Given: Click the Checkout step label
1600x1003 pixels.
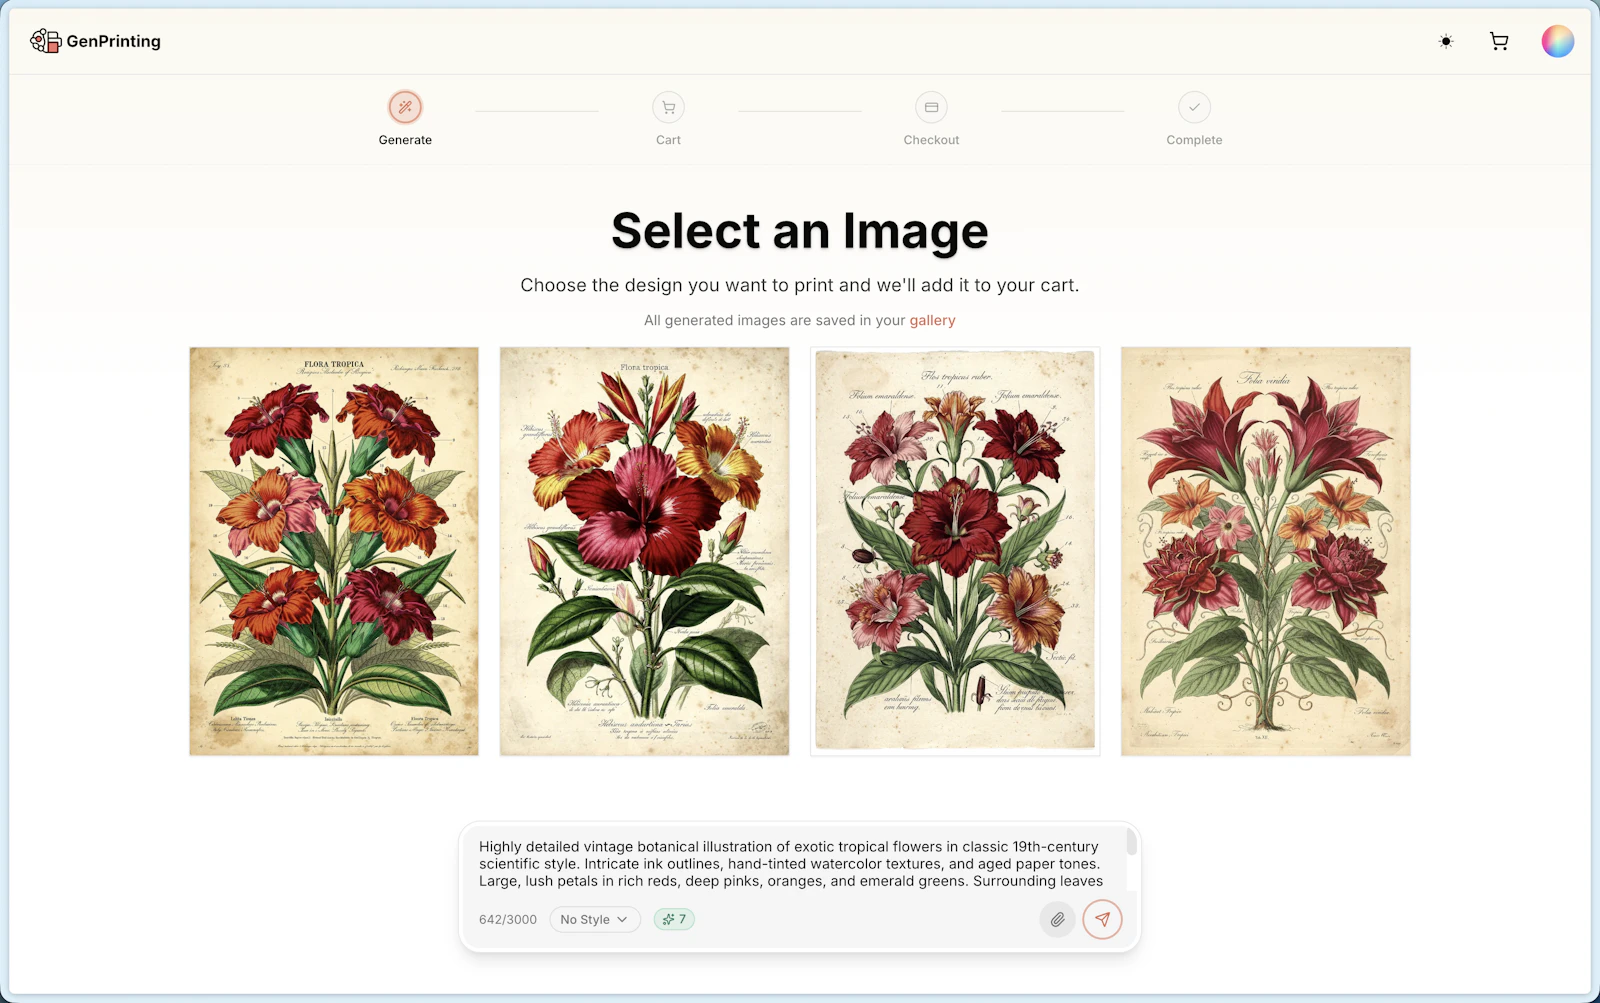Looking at the screenshot, I should tap(931, 140).
